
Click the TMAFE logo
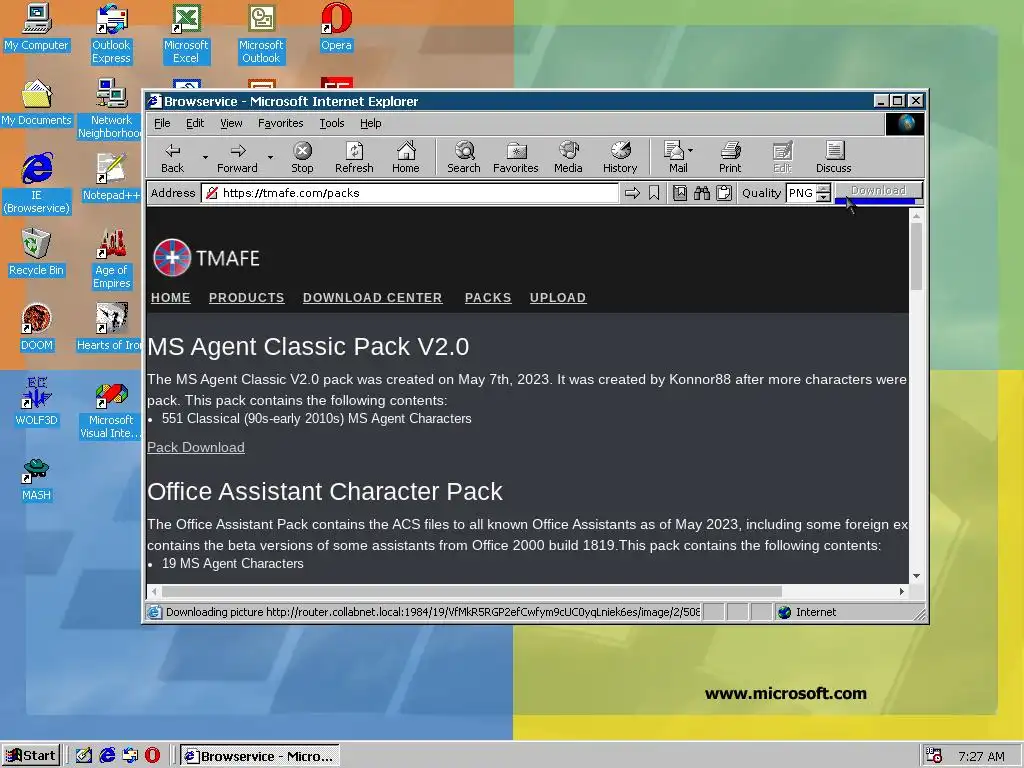pyautogui.click(x=206, y=258)
